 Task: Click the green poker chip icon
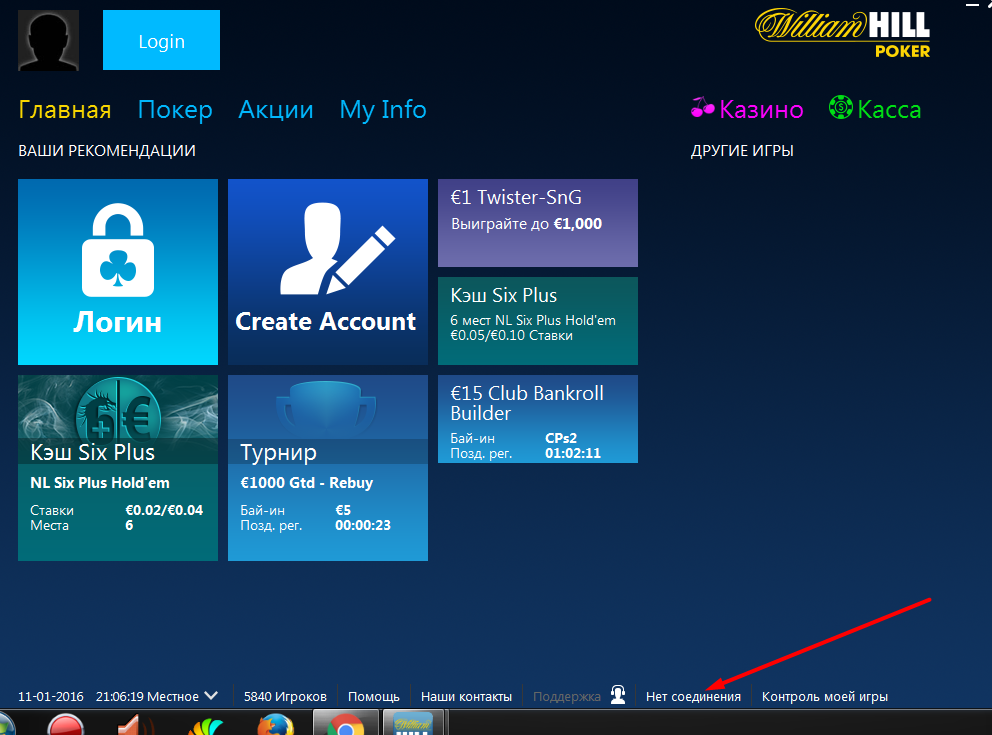(x=841, y=108)
